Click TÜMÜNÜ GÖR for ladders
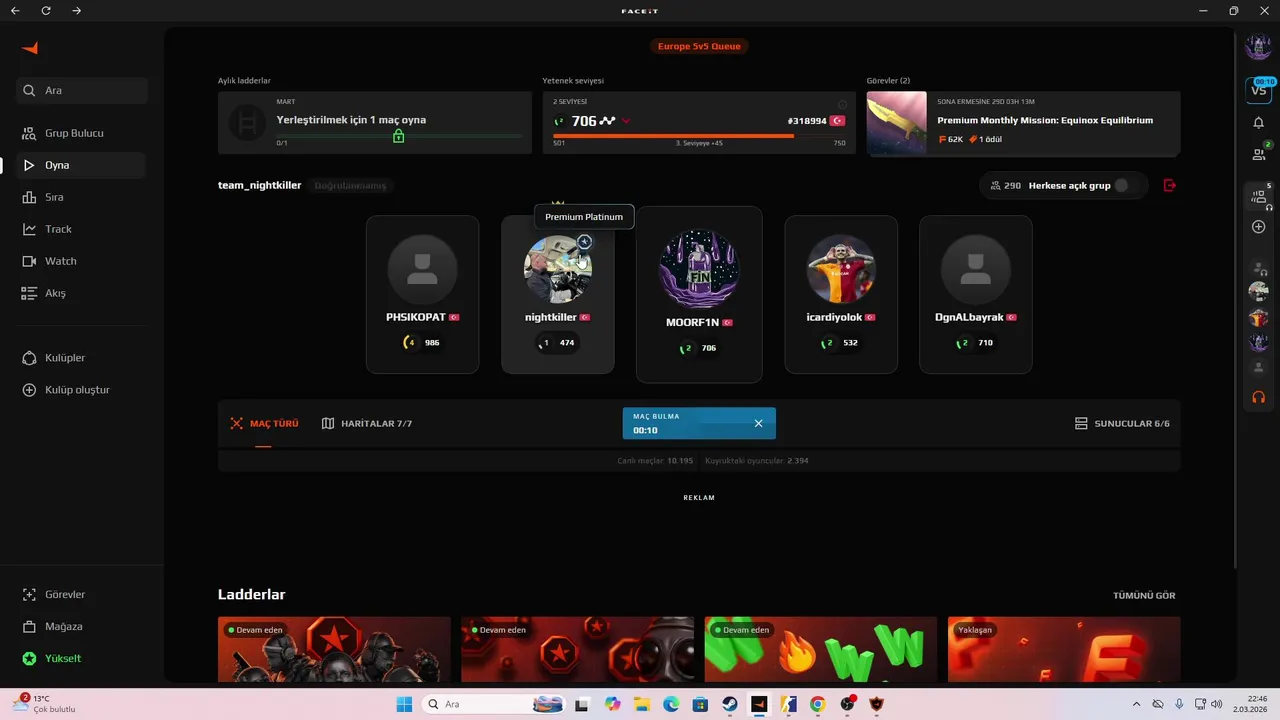The width and height of the screenshot is (1280, 720). [1144, 595]
